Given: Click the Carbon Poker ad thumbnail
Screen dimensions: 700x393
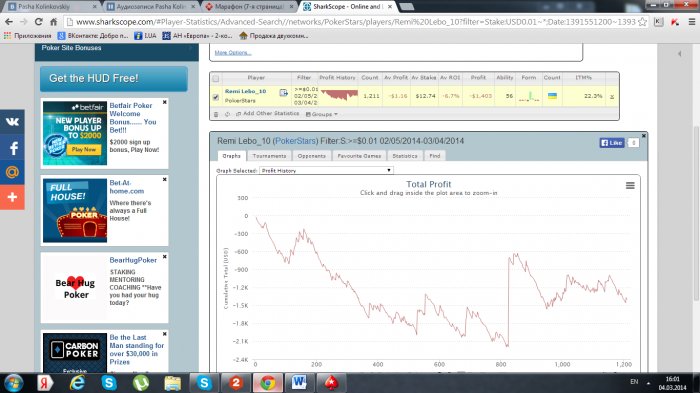Looking at the screenshot, I should (x=75, y=353).
